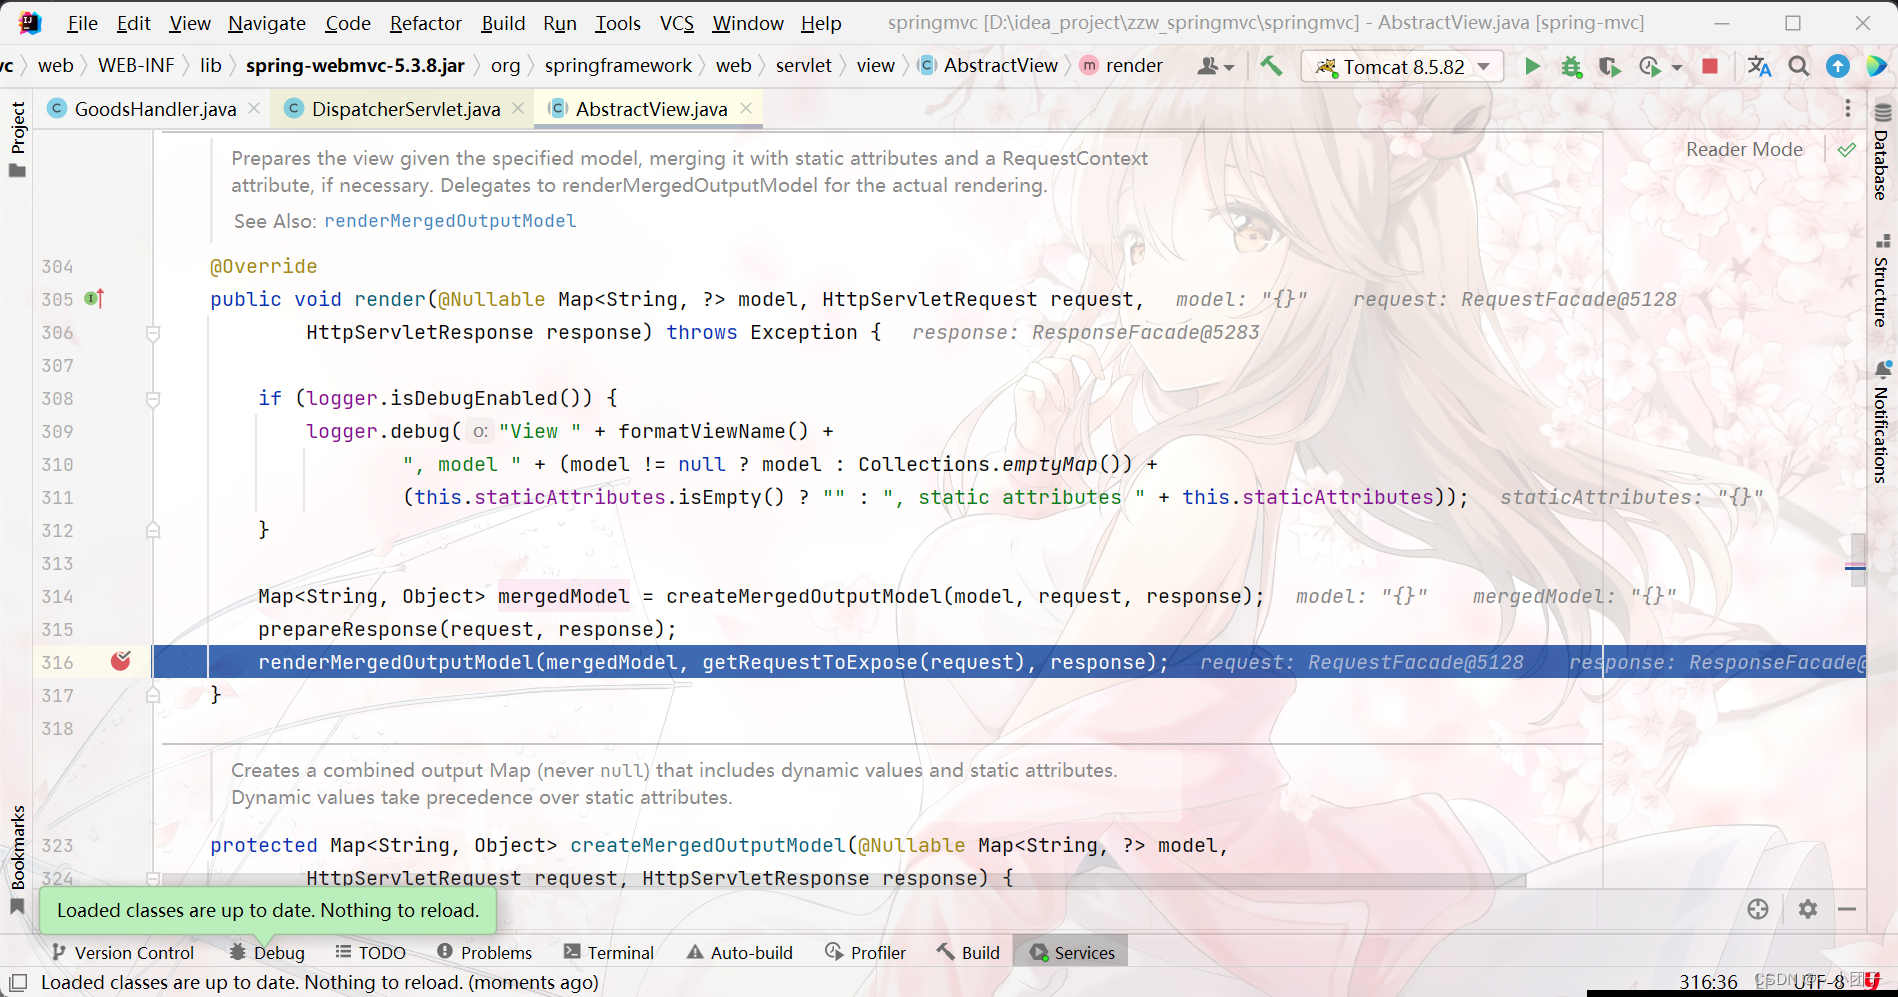Open the translate icon in toolbar
The image size is (1898, 997).
[x=1759, y=66]
